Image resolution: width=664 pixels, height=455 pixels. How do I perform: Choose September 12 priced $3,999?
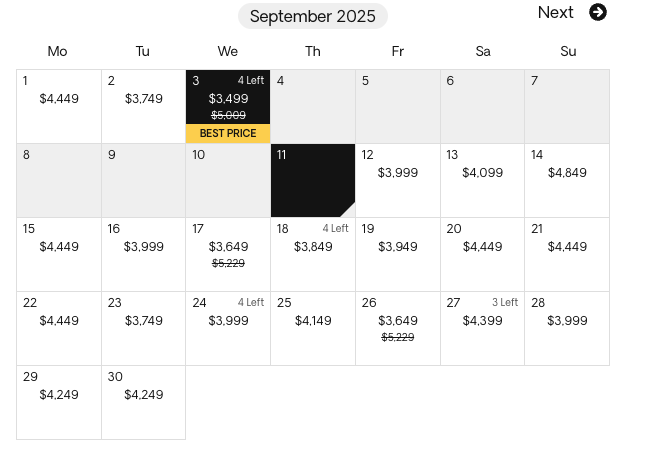(x=398, y=180)
